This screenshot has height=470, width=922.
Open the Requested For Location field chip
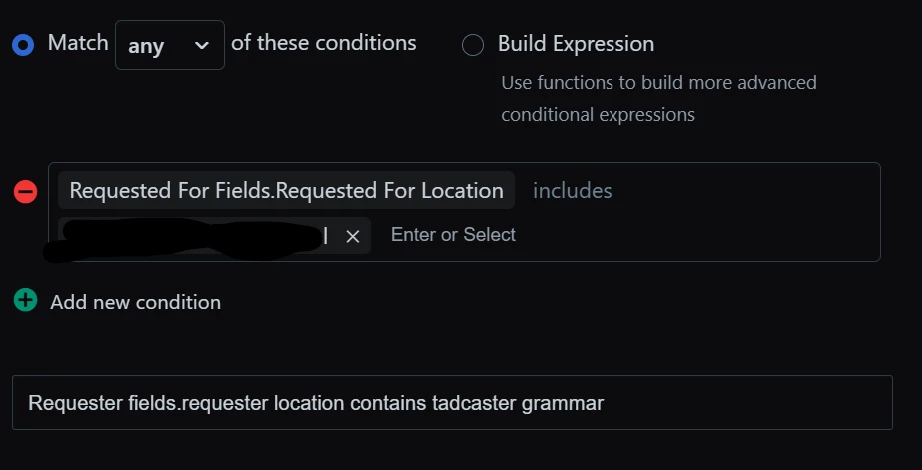click(x=286, y=190)
